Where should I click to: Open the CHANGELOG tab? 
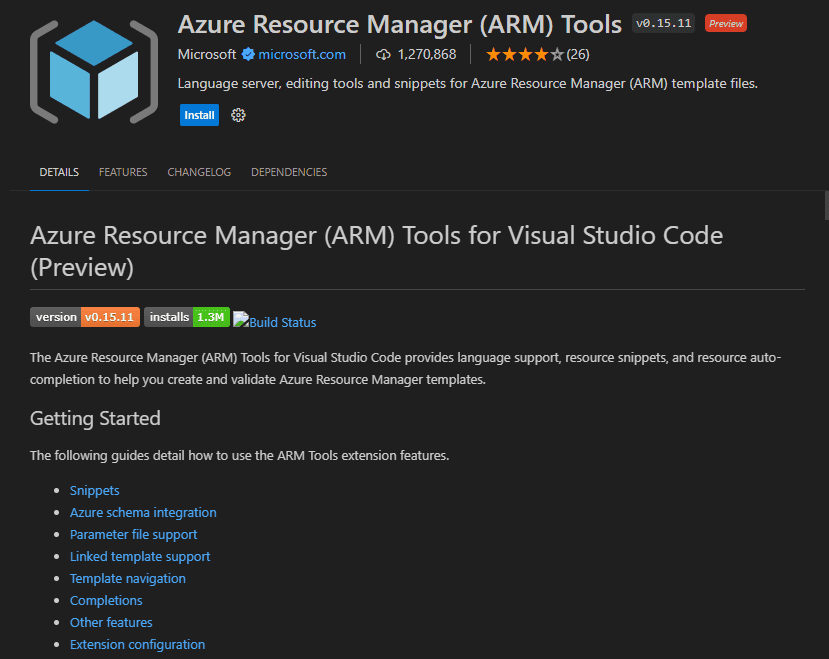click(x=199, y=172)
